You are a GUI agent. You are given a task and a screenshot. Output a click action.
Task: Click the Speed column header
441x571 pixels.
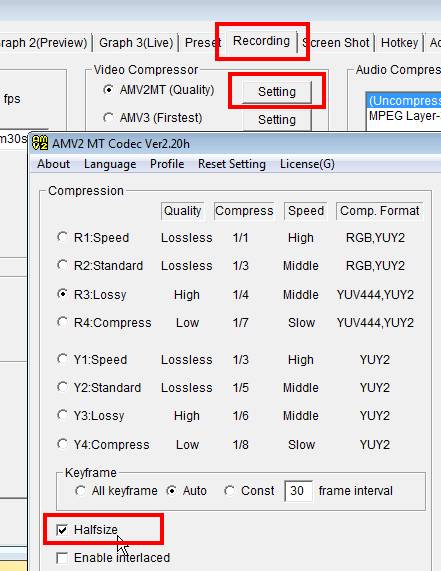point(306,211)
